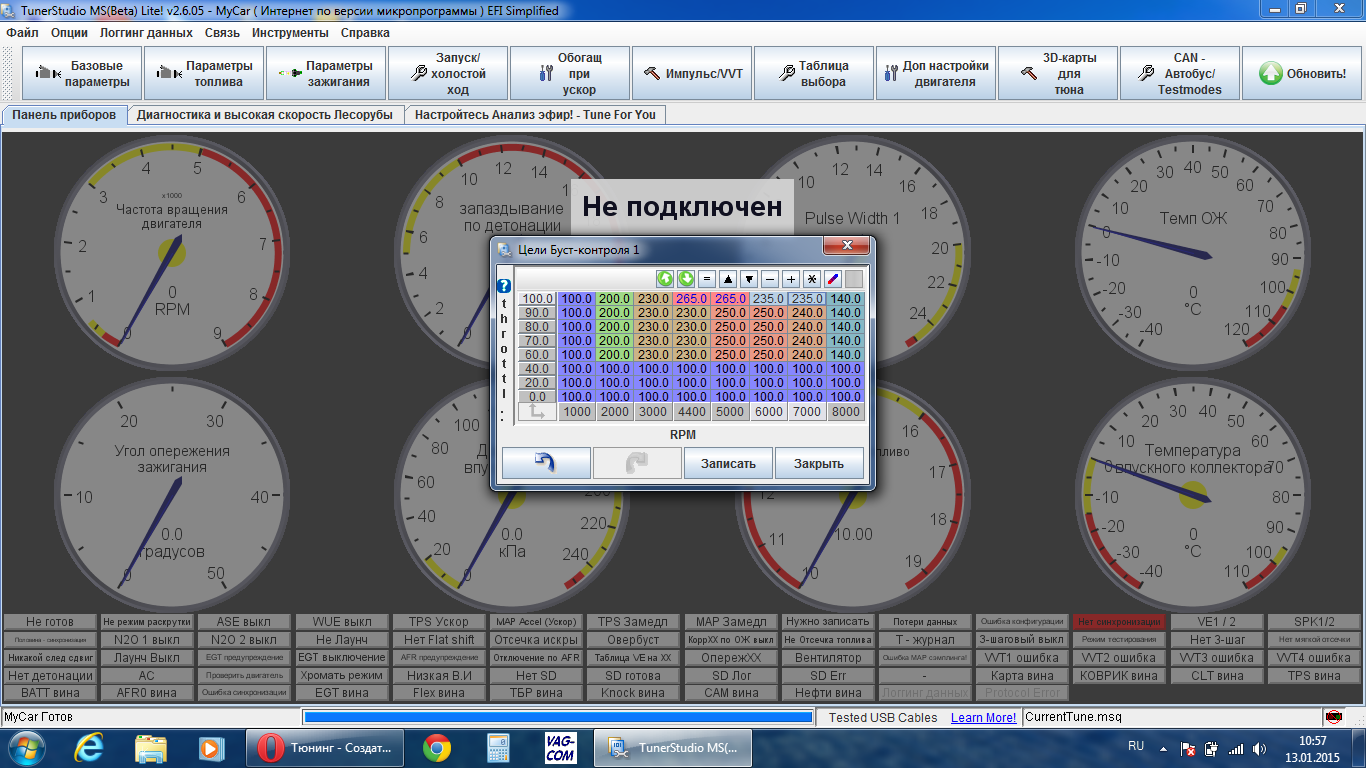The image size is (1366, 768).
Task: Open the VAG-COM taskbar icon
Action: [560, 747]
